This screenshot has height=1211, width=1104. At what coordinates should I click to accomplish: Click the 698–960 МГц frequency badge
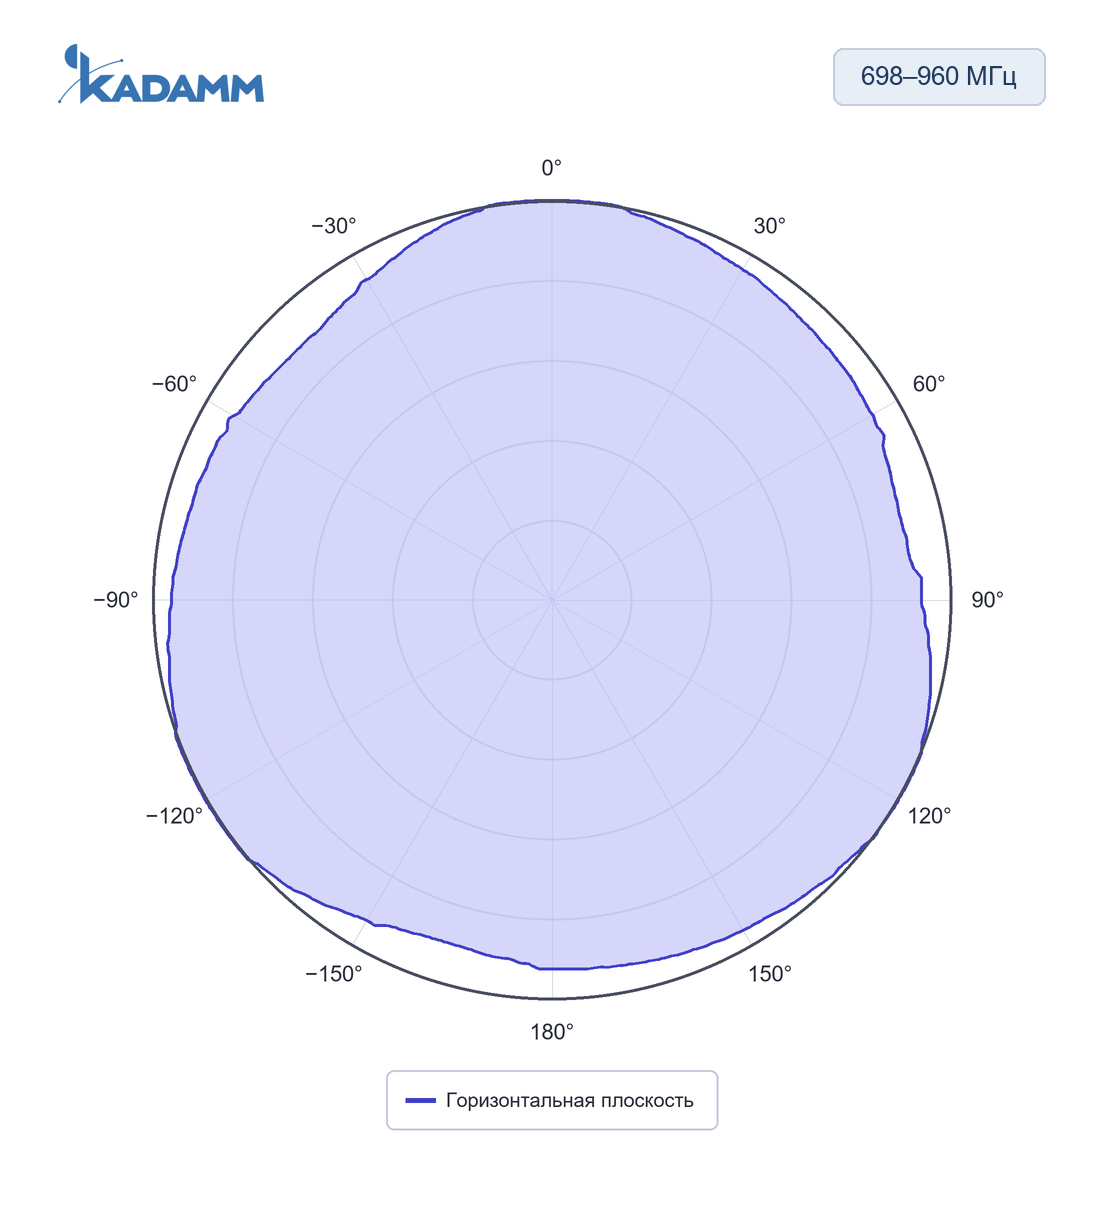tap(939, 77)
